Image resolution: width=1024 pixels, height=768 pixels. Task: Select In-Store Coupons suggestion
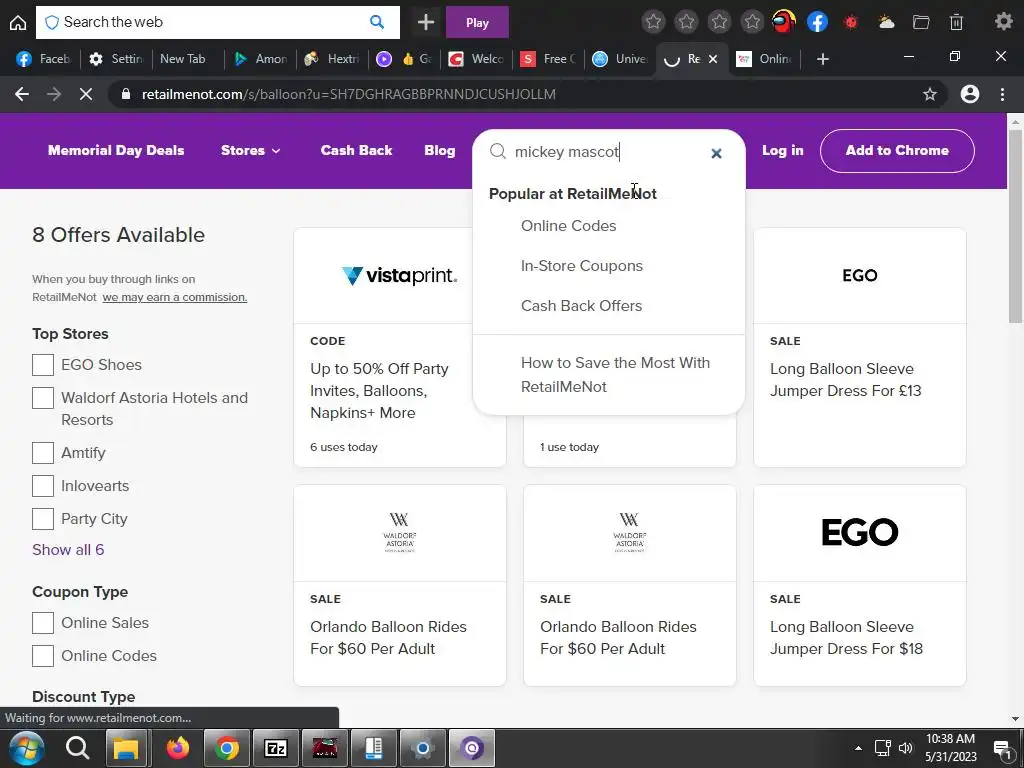[x=581, y=266]
